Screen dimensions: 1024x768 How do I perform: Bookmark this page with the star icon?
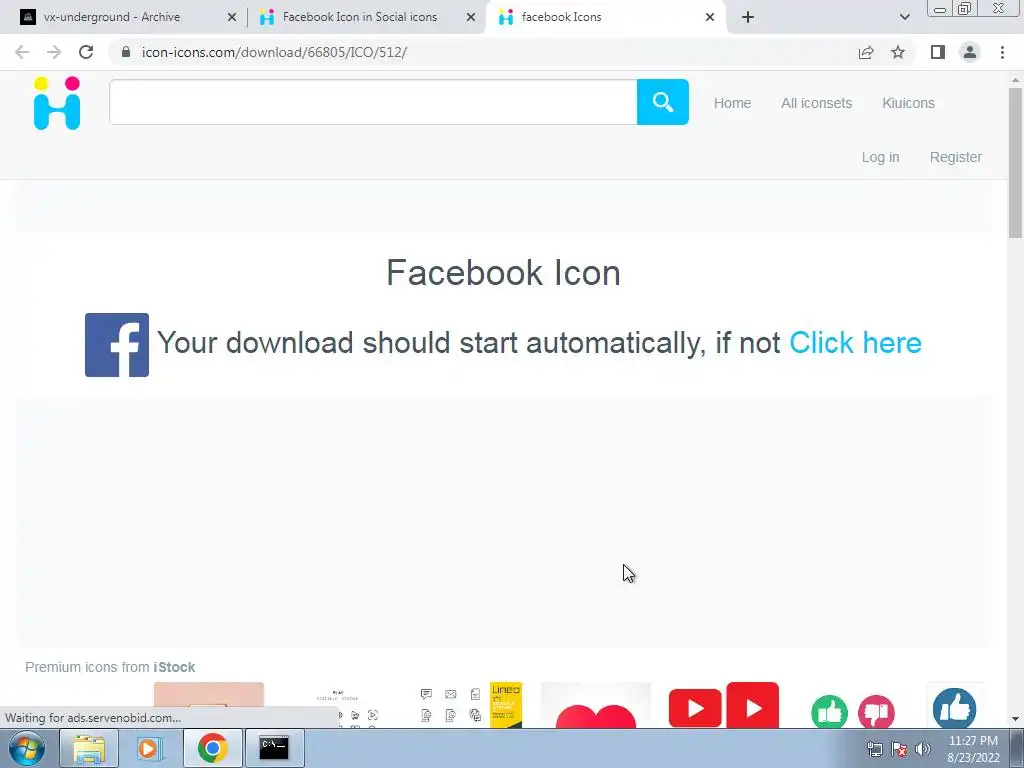click(898, 52)
